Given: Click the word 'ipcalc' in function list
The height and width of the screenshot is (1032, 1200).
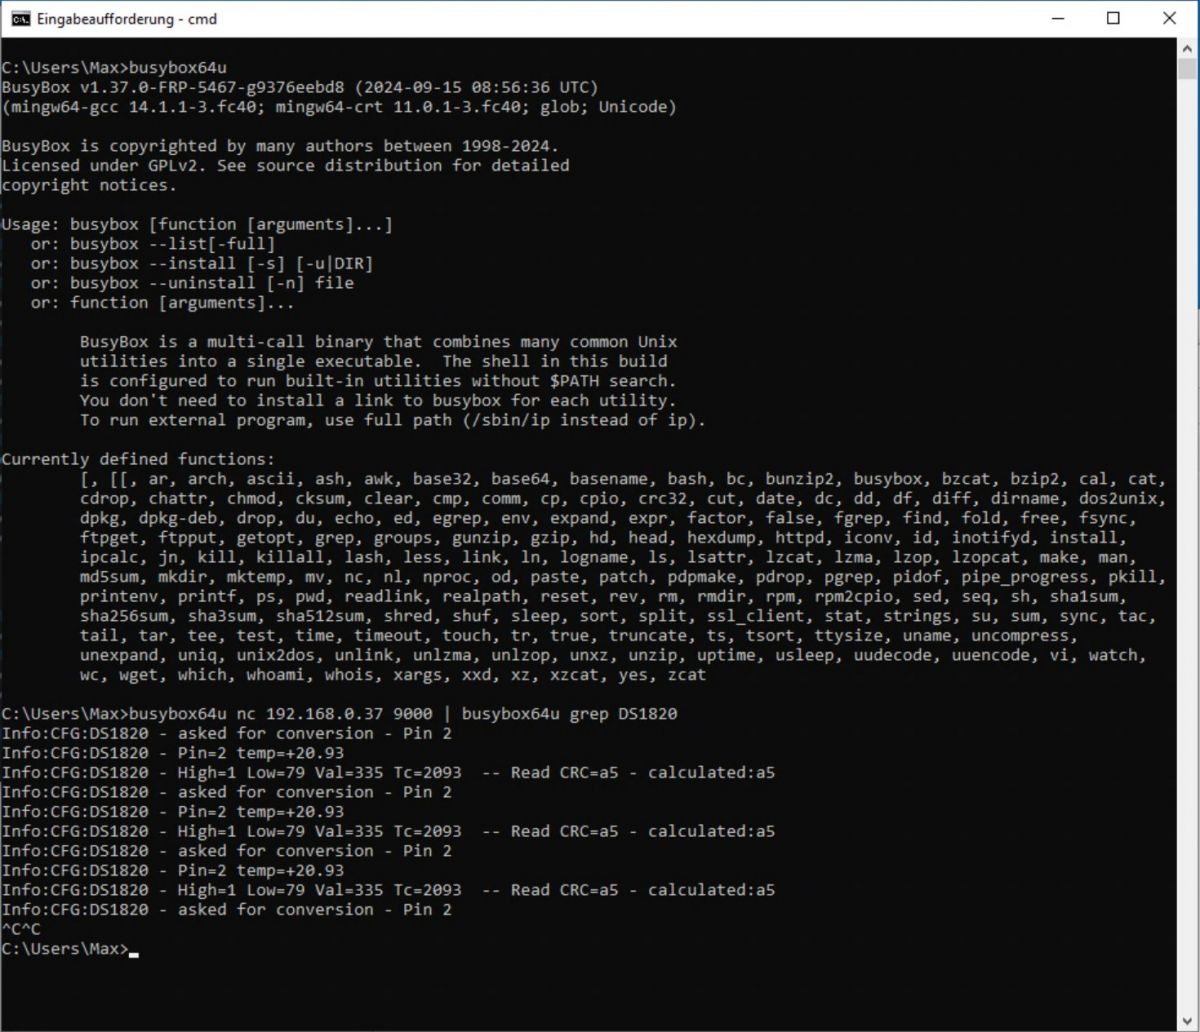Looking at the screenshot, I should [x=109, y=558].
